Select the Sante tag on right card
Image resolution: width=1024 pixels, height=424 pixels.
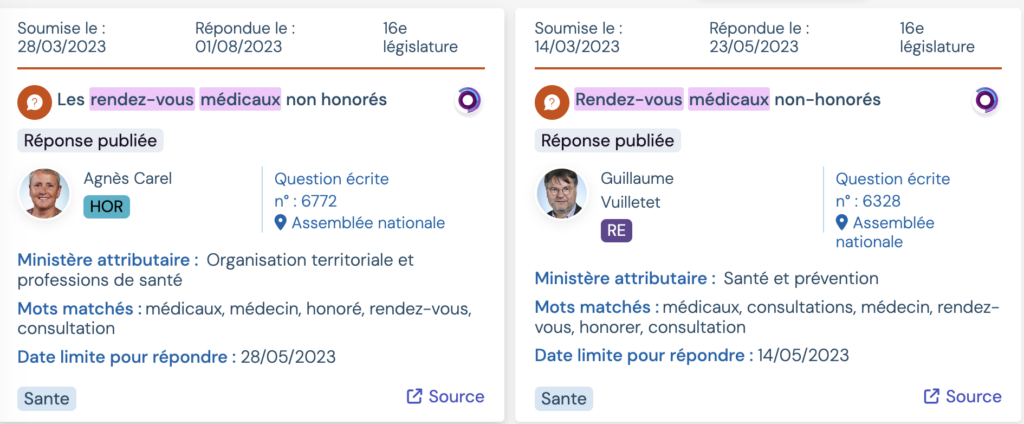(564, 398)
